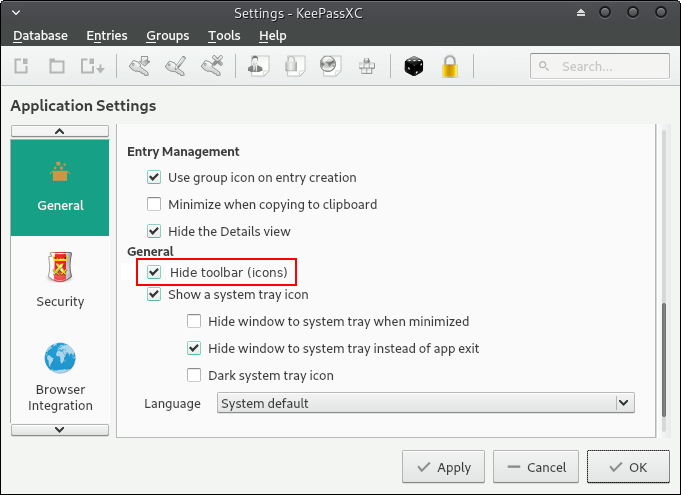
Task: Click the Application Settings title
Action: [83, 106]
